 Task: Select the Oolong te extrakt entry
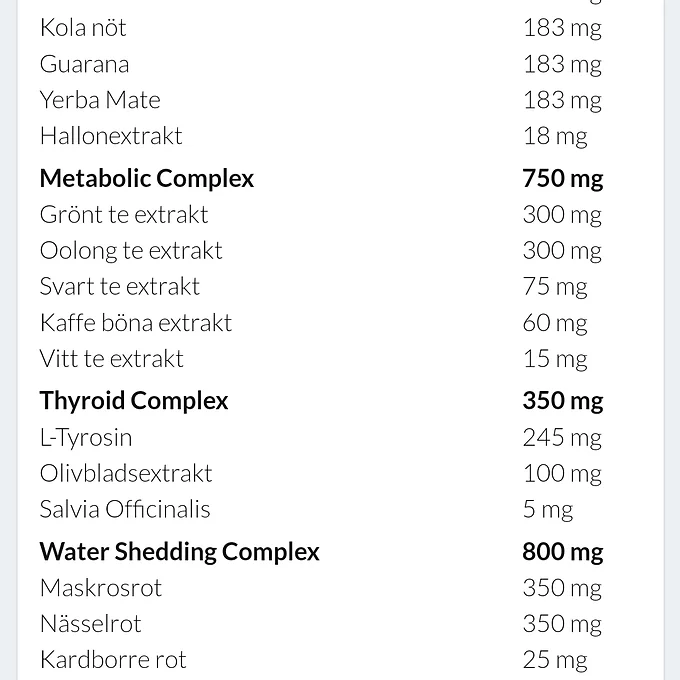click(131, 250)
